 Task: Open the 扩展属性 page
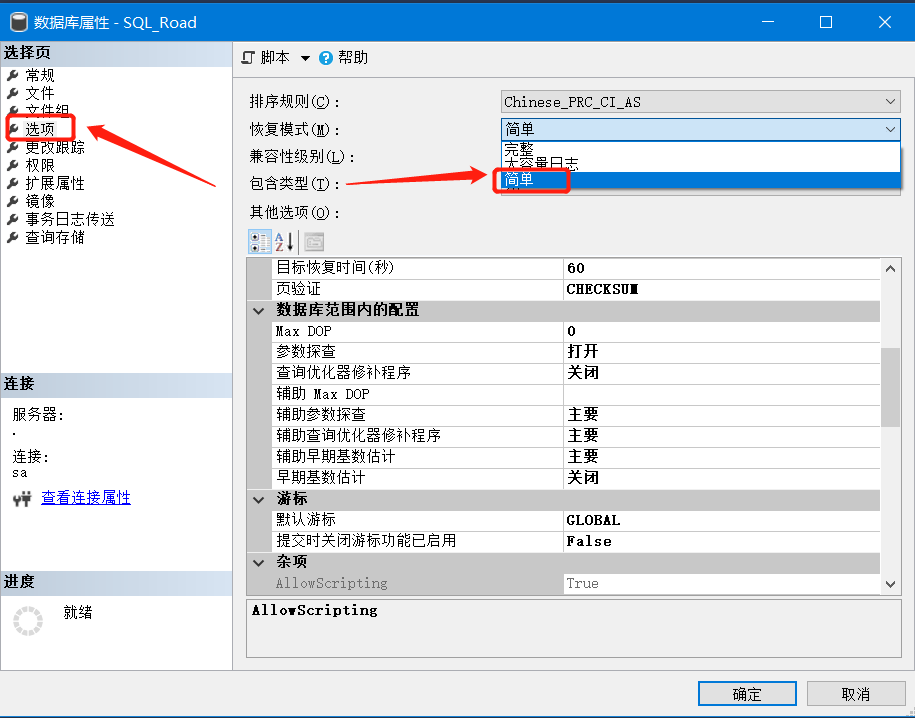(x=55, y=183)
